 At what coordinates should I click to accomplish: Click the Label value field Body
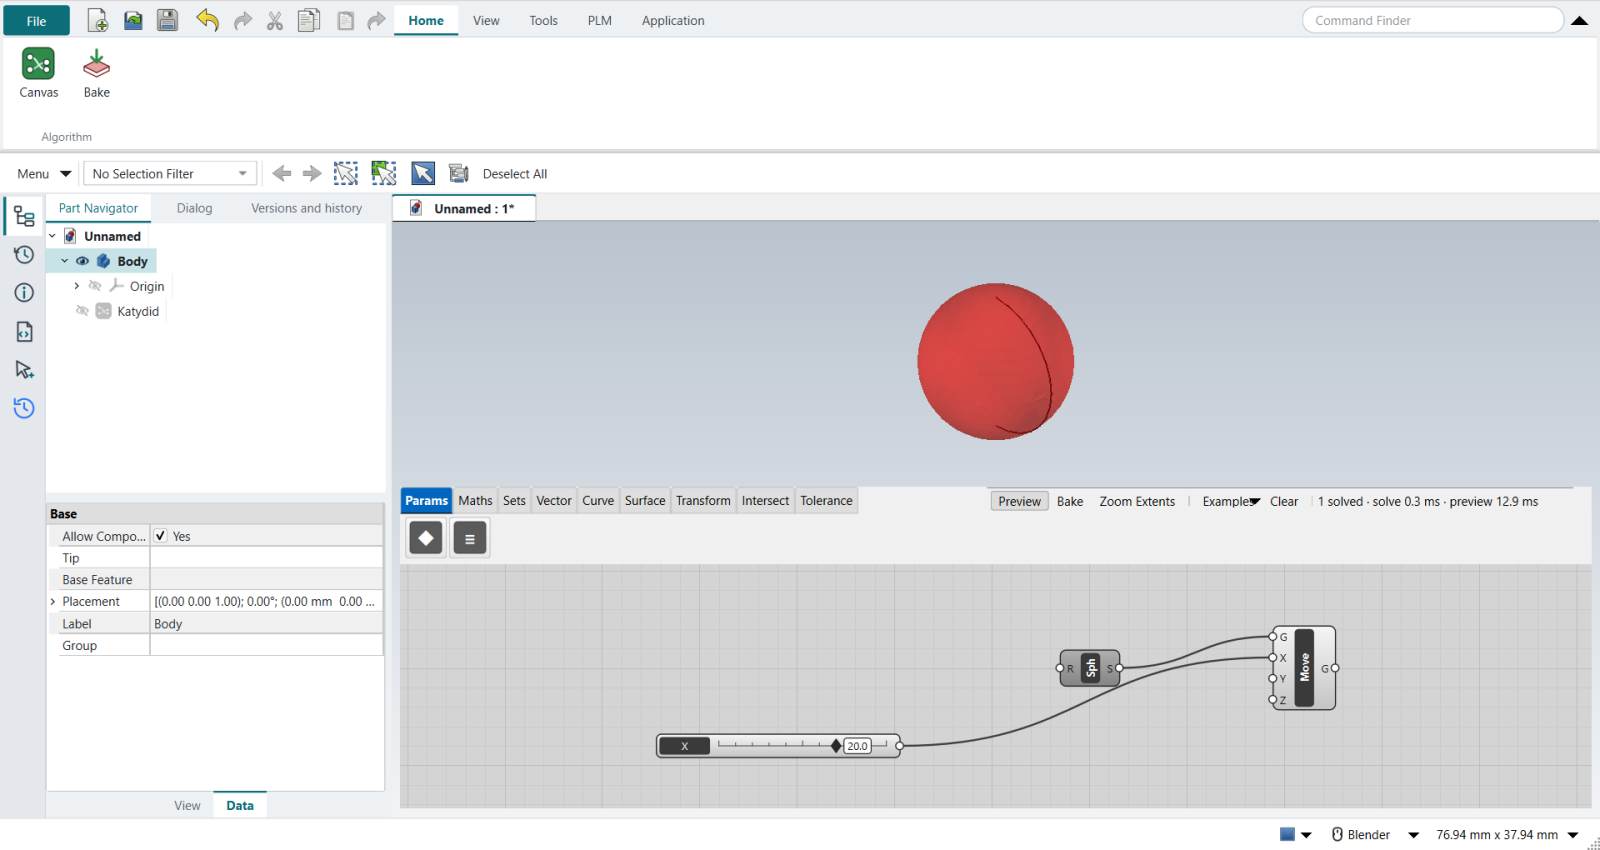click(x=266, y=624)
